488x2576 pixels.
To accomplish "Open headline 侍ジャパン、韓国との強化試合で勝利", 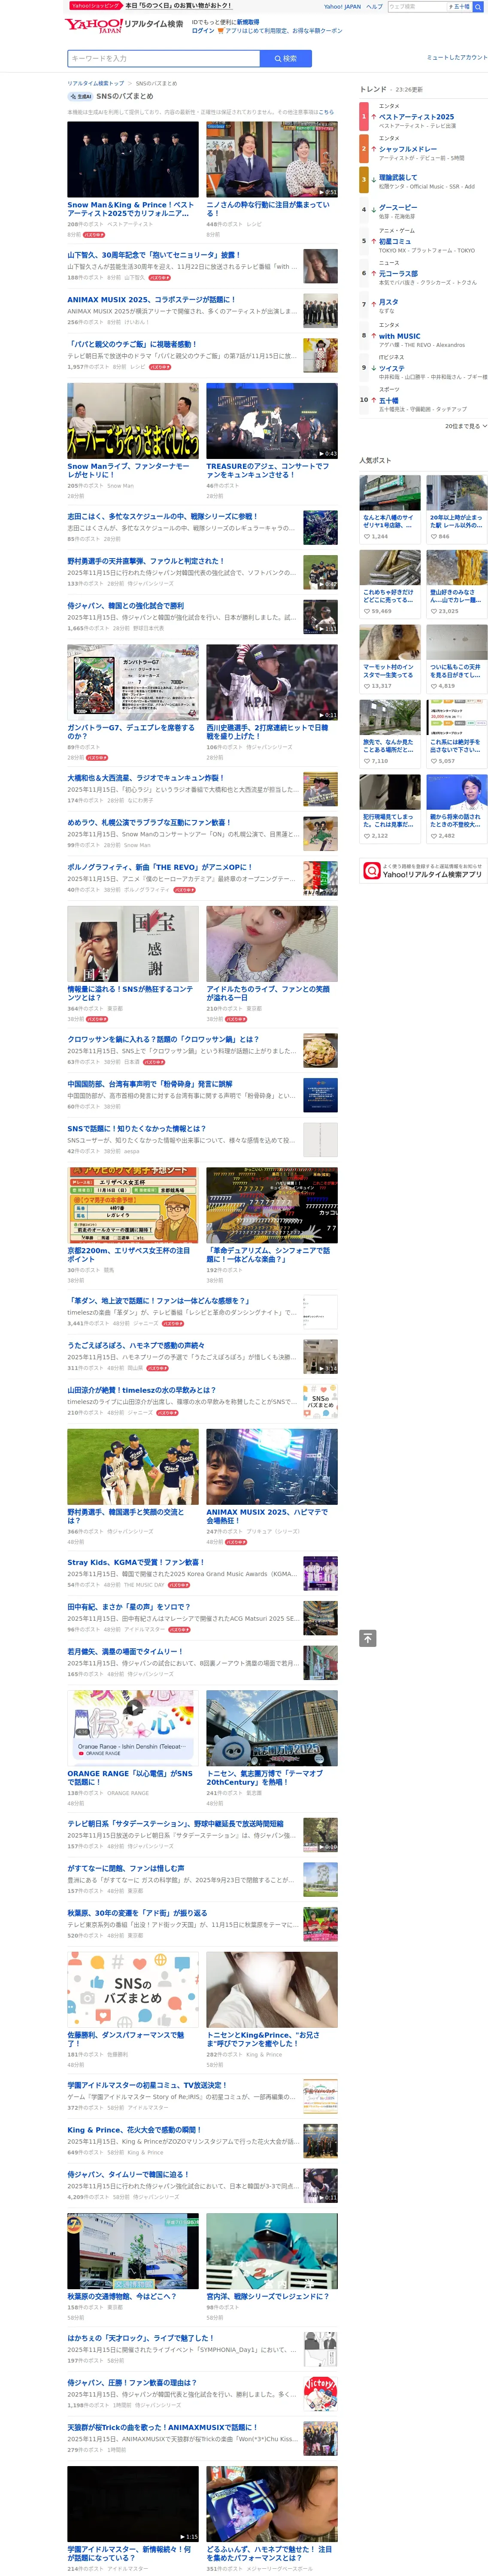I will 125,606.
